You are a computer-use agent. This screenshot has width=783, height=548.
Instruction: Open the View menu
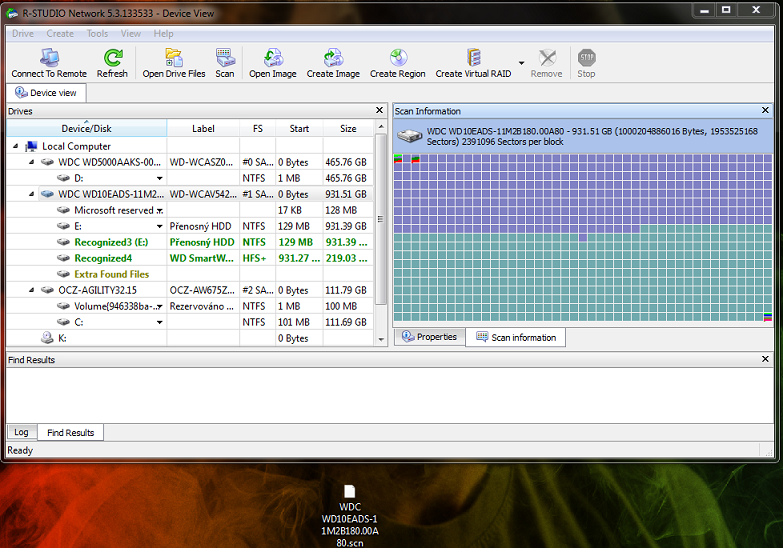pyautogui.click(x=130, y=33)
